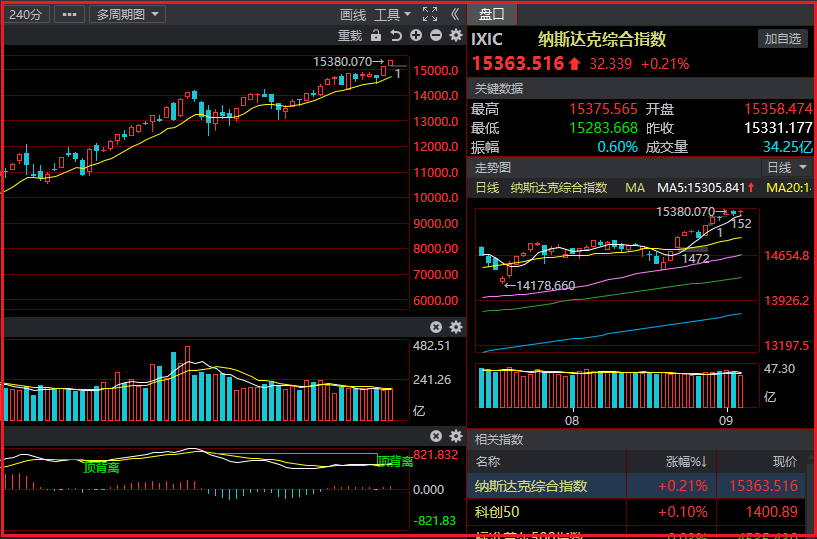
Task: Zoom in with the plus icon
Action: tap(416, 35)
